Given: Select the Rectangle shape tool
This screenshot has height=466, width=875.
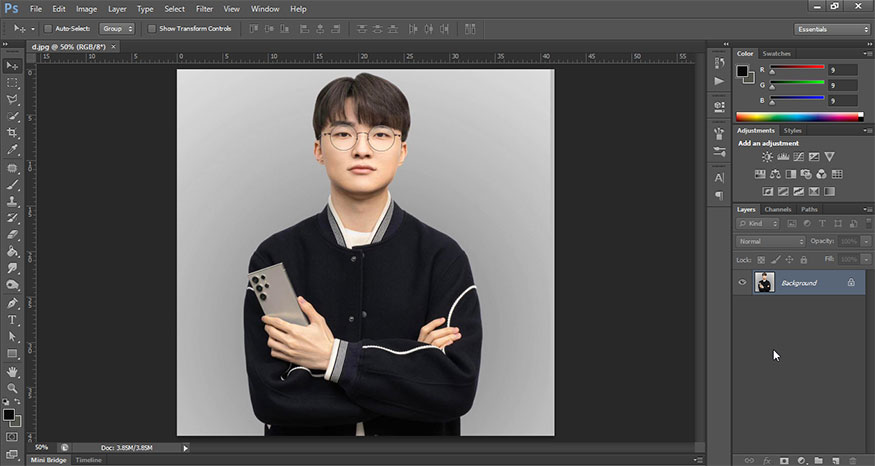Looking at the screenshot, I should point(12,354).
